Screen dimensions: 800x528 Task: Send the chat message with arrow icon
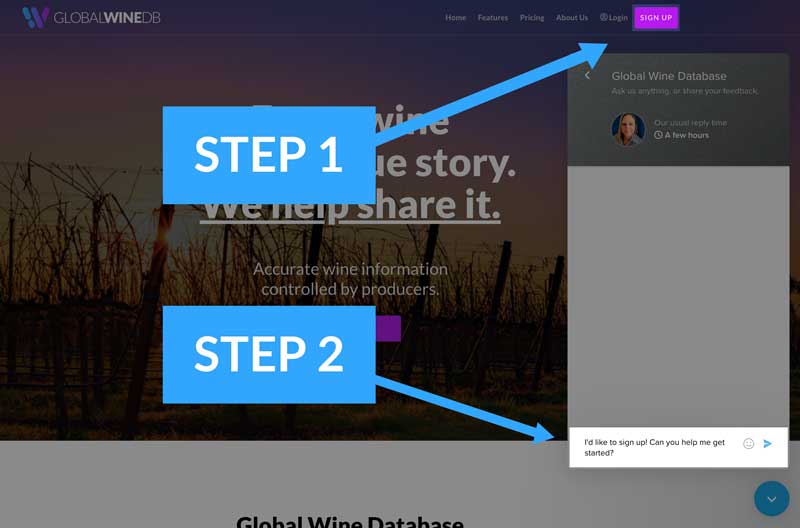click(767, 444)
